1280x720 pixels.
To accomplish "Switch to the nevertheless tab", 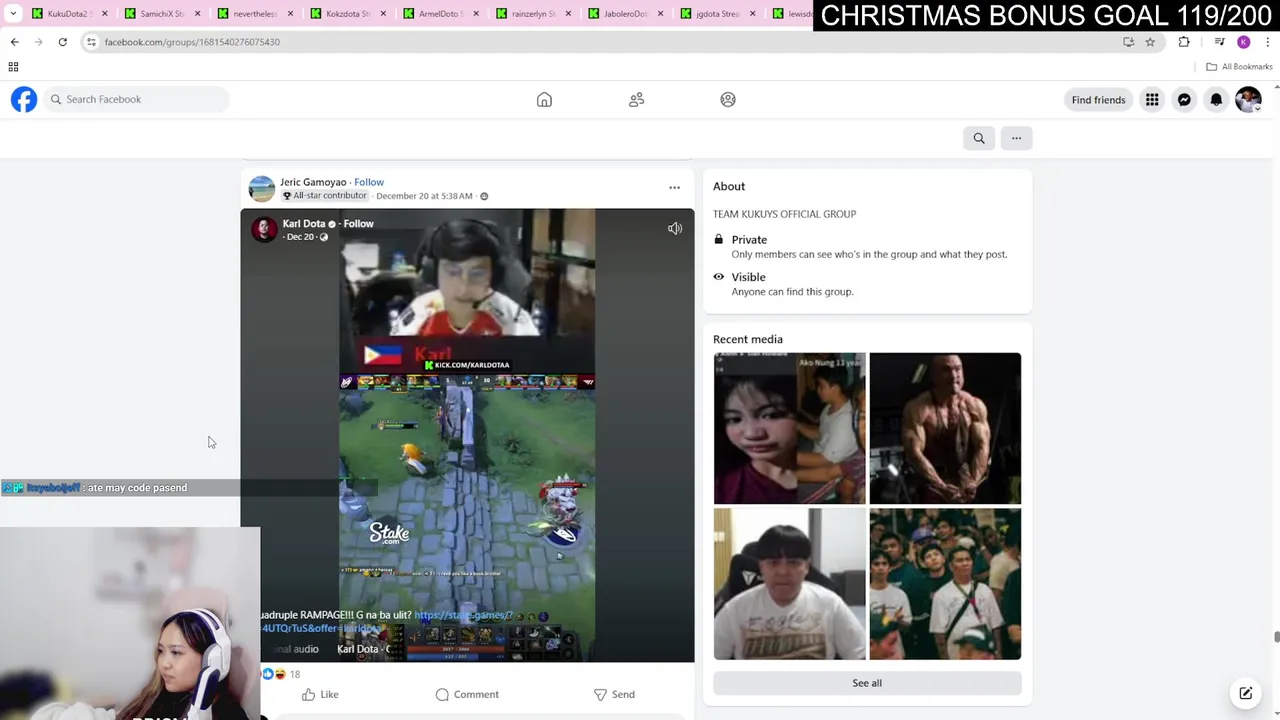I will click(254, 14).
